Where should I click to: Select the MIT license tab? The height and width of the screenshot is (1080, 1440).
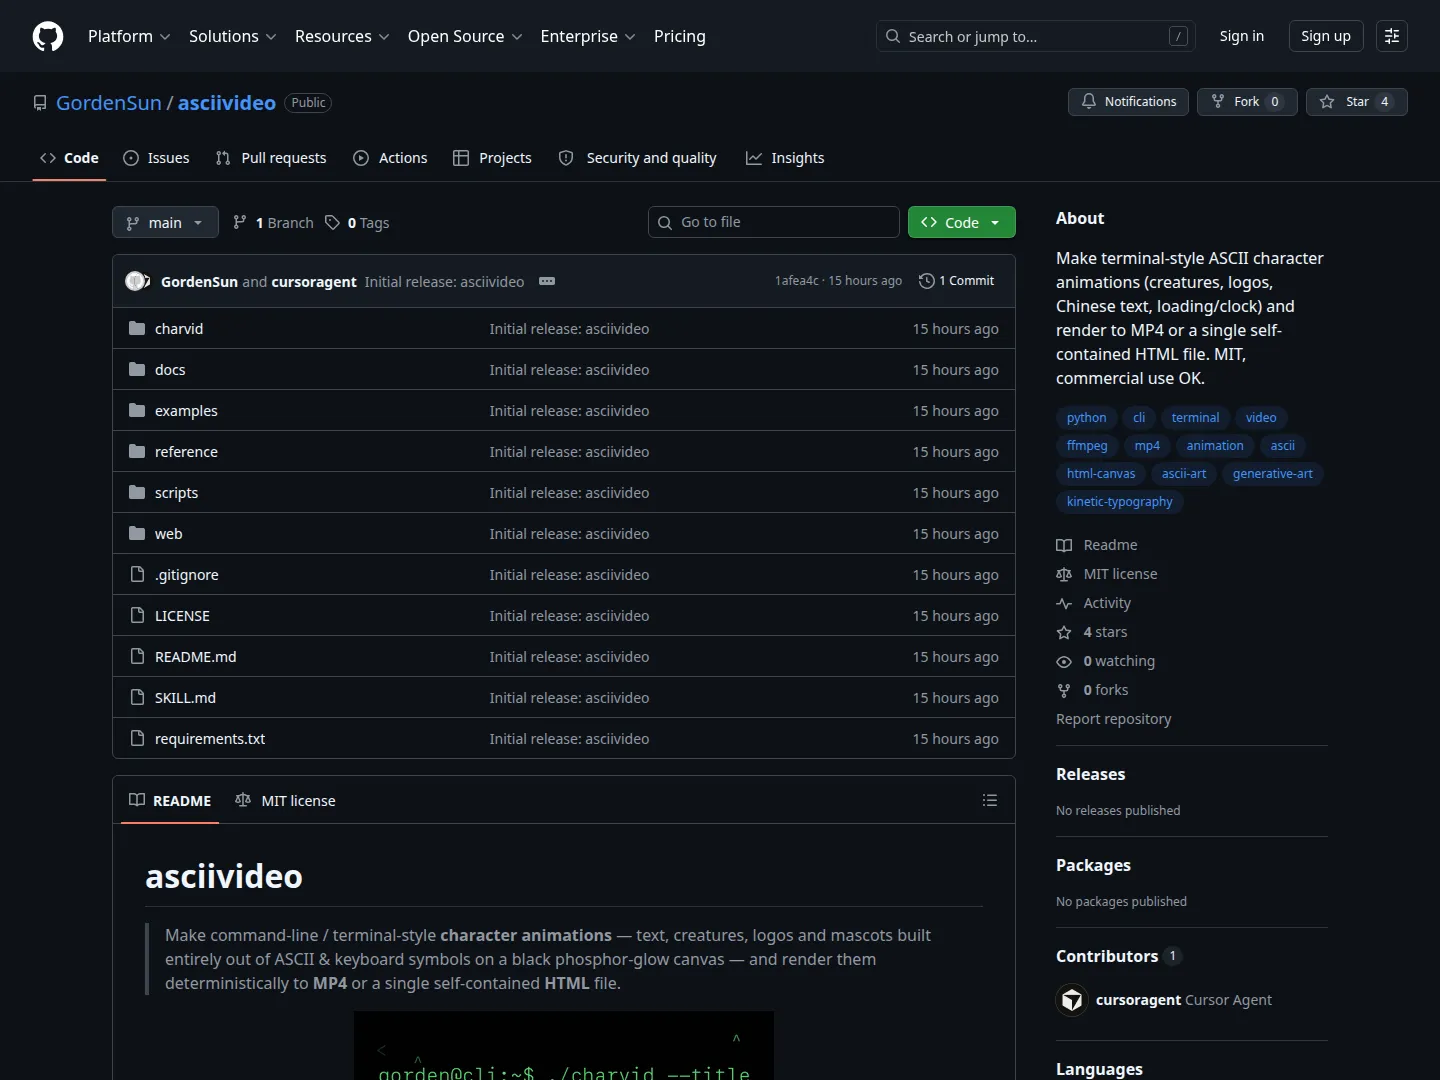285,800
